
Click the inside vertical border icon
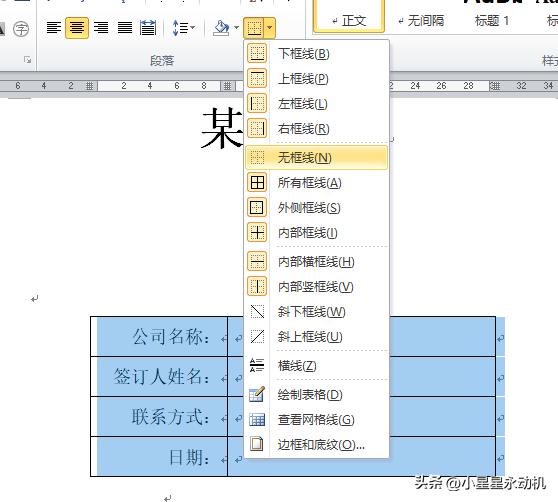pyautogui.click(x=257, y=286)
